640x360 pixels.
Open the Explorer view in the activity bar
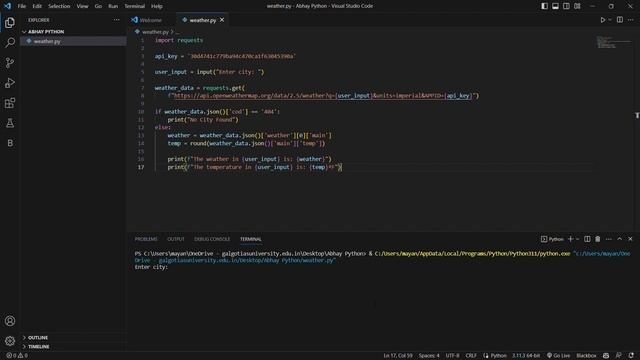pyautogui.click(x=10, y=23)
